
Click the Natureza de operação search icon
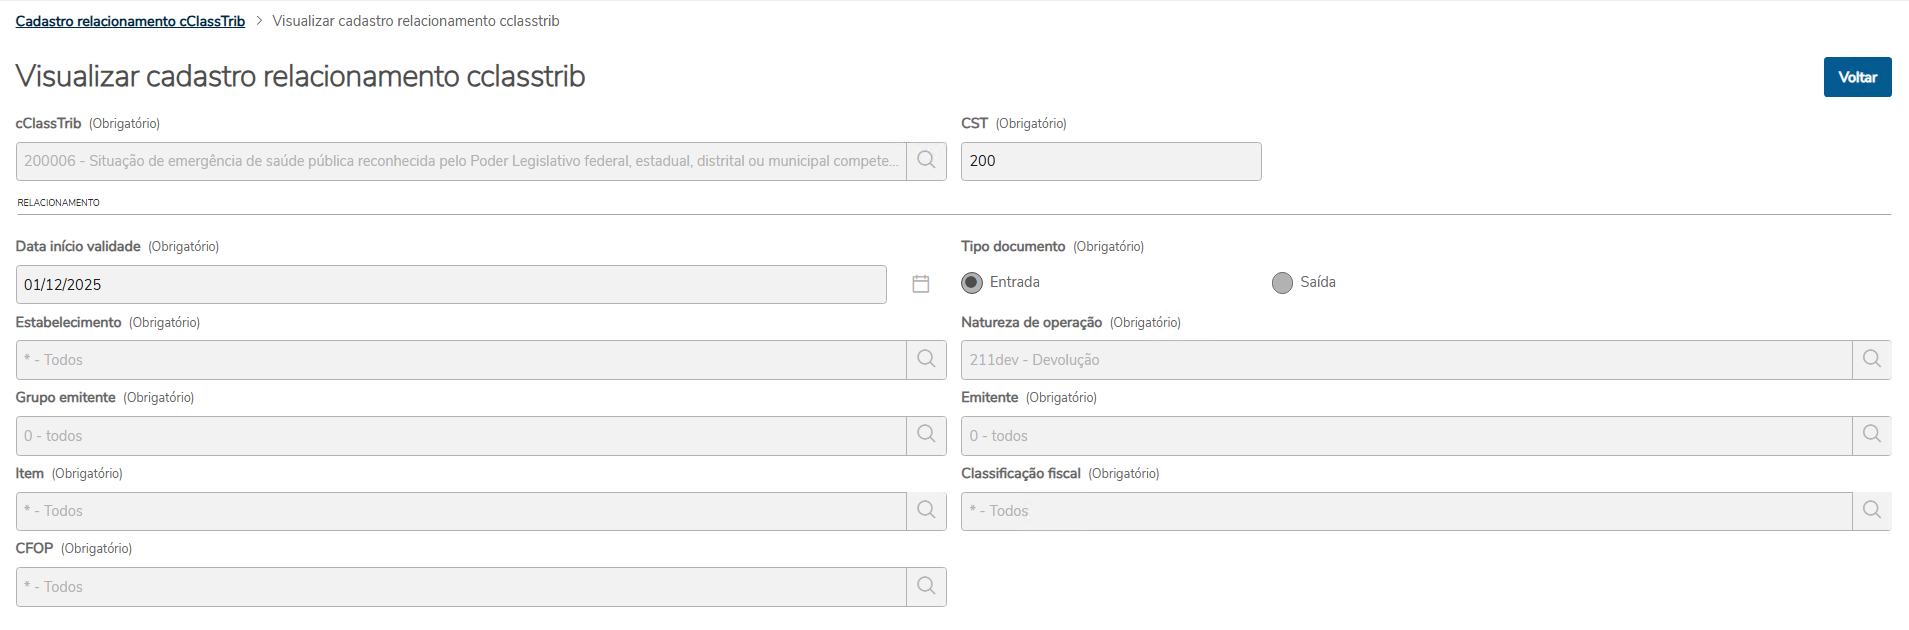click(x=1871, y=360)
